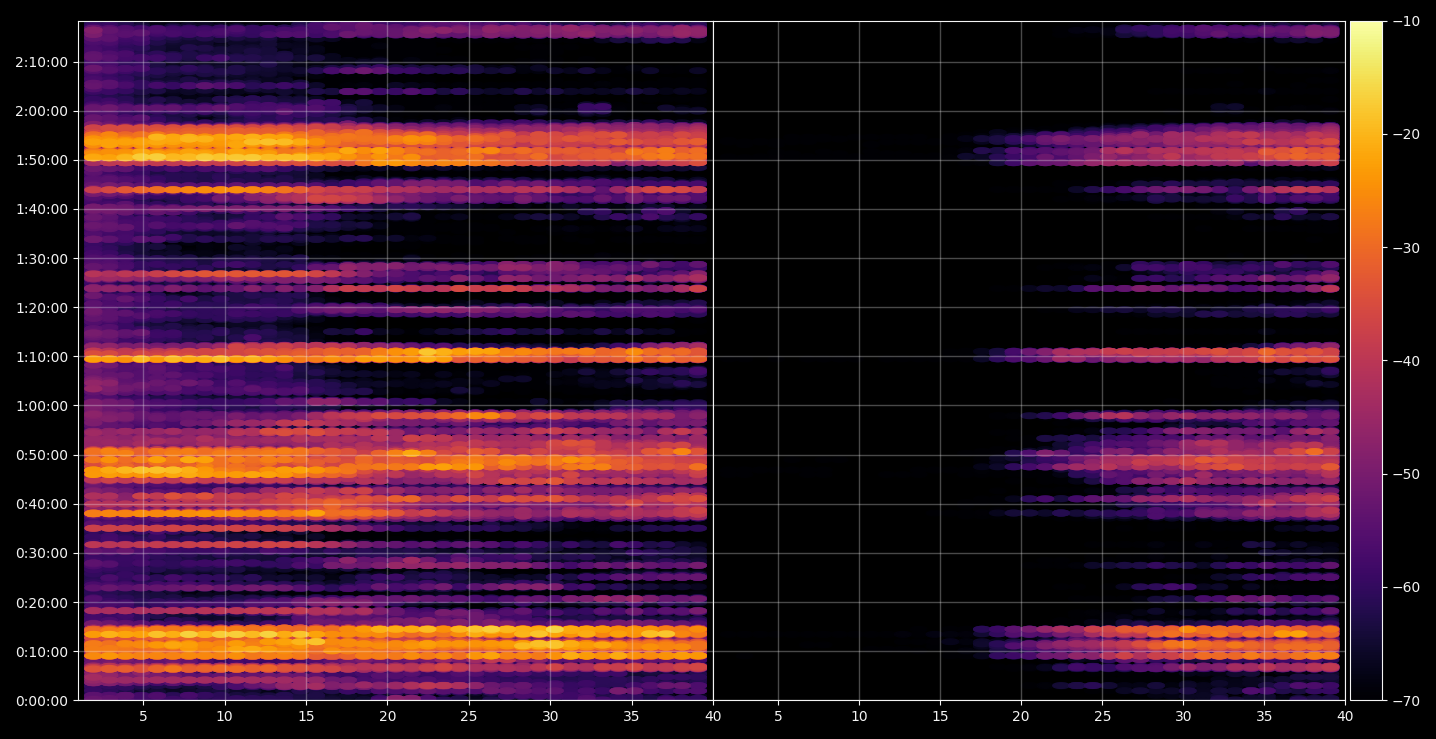Select the 0:50:00 y-axis label
1436x739 pixels.
click(41, 455)
